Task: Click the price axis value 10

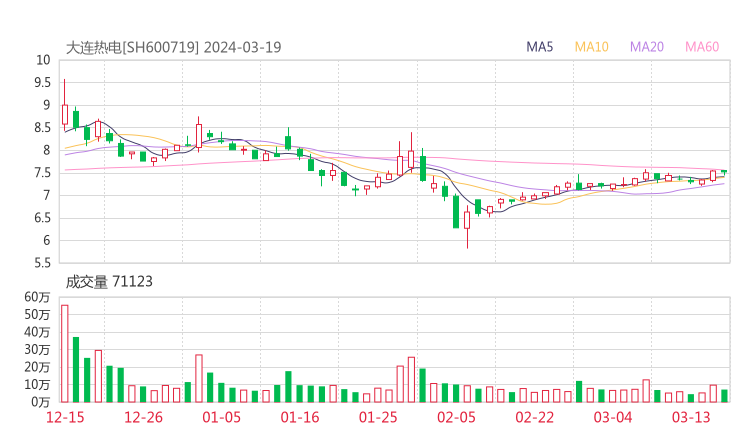Action: coord(43,60)
